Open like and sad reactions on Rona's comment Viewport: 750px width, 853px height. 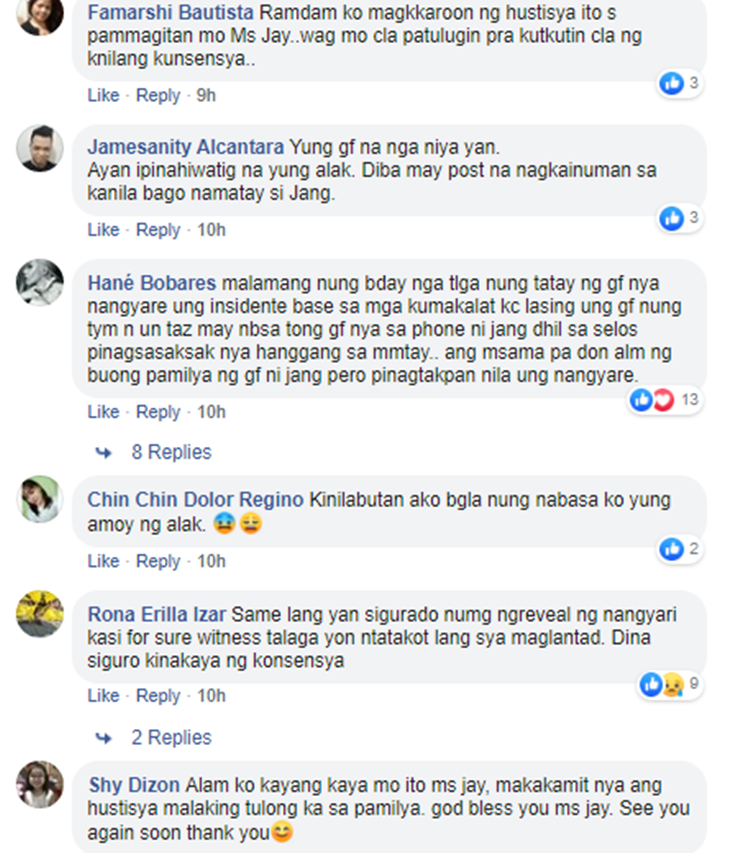670,684
